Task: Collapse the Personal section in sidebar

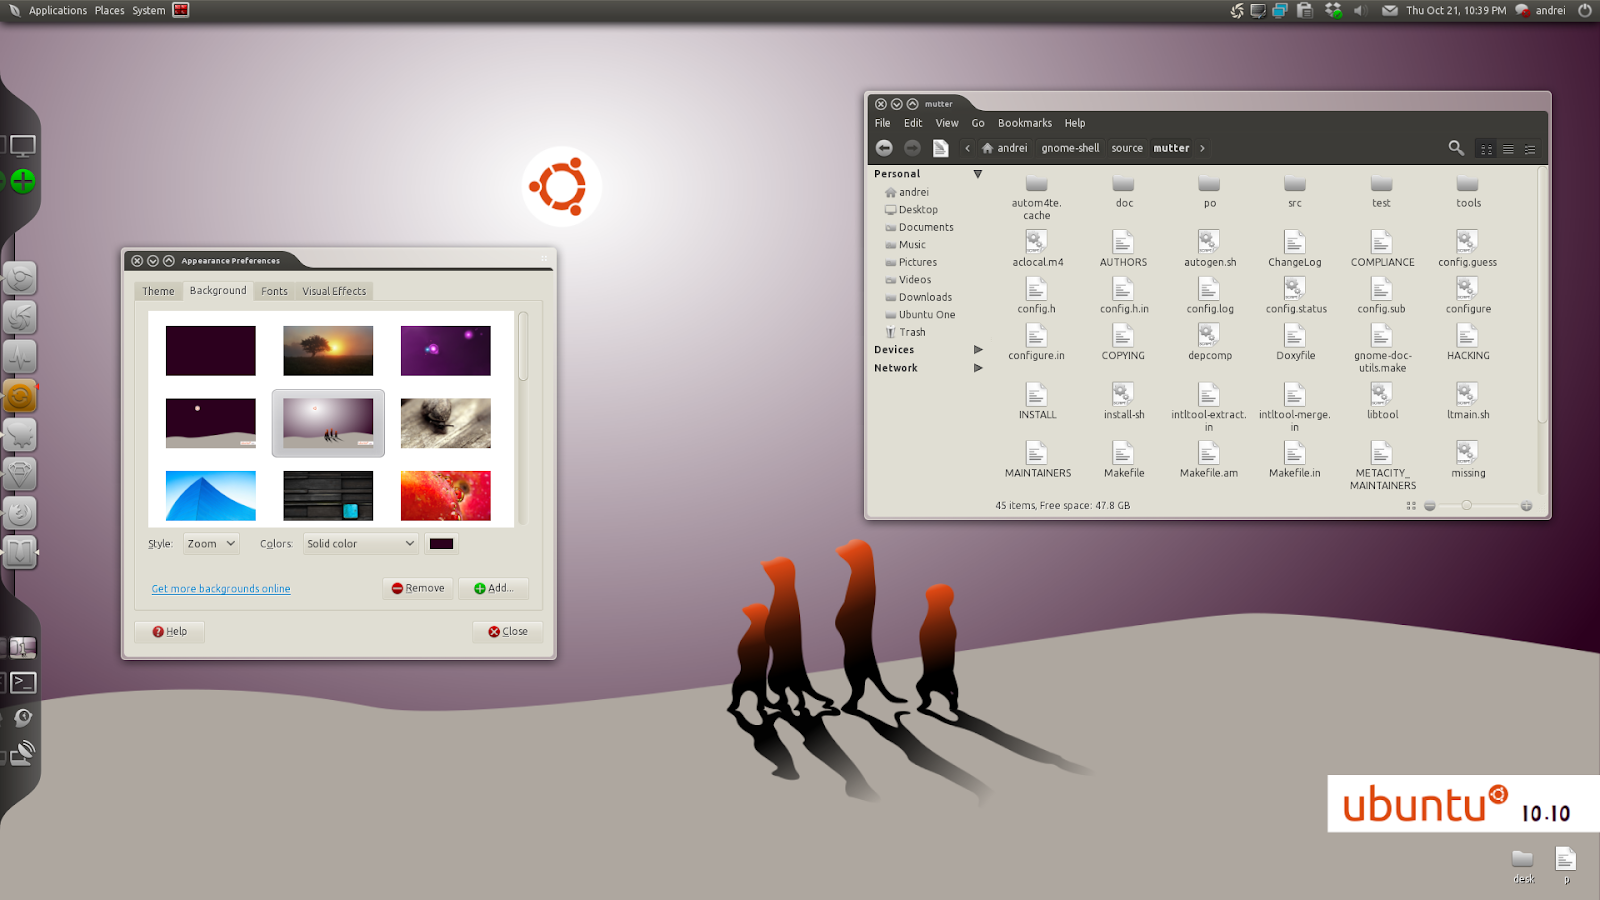Action: [978, 174]
